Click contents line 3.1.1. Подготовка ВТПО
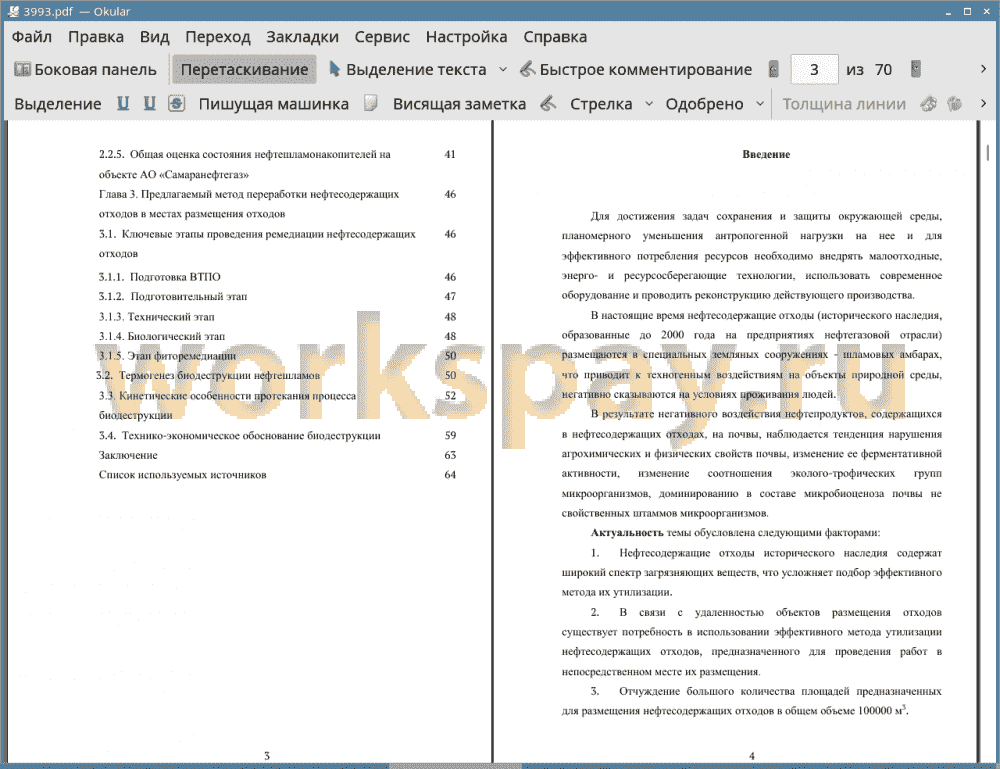 pyautogui.click(x=159, y=277)
